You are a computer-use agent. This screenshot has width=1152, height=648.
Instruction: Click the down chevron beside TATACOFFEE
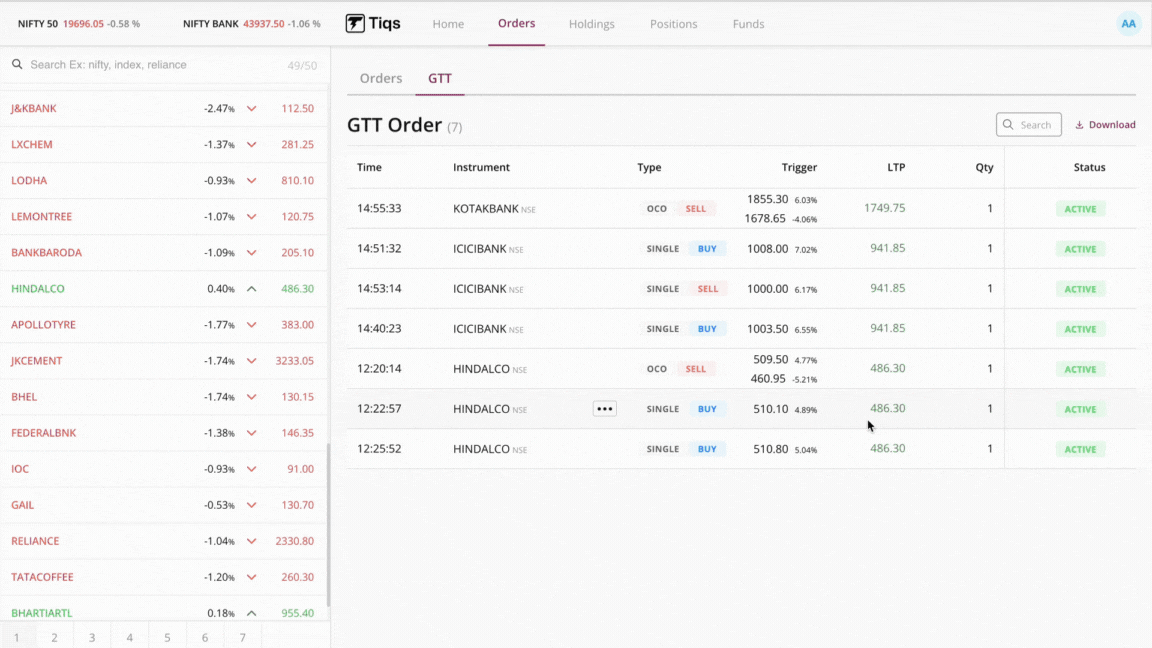(x=251, y=577)
